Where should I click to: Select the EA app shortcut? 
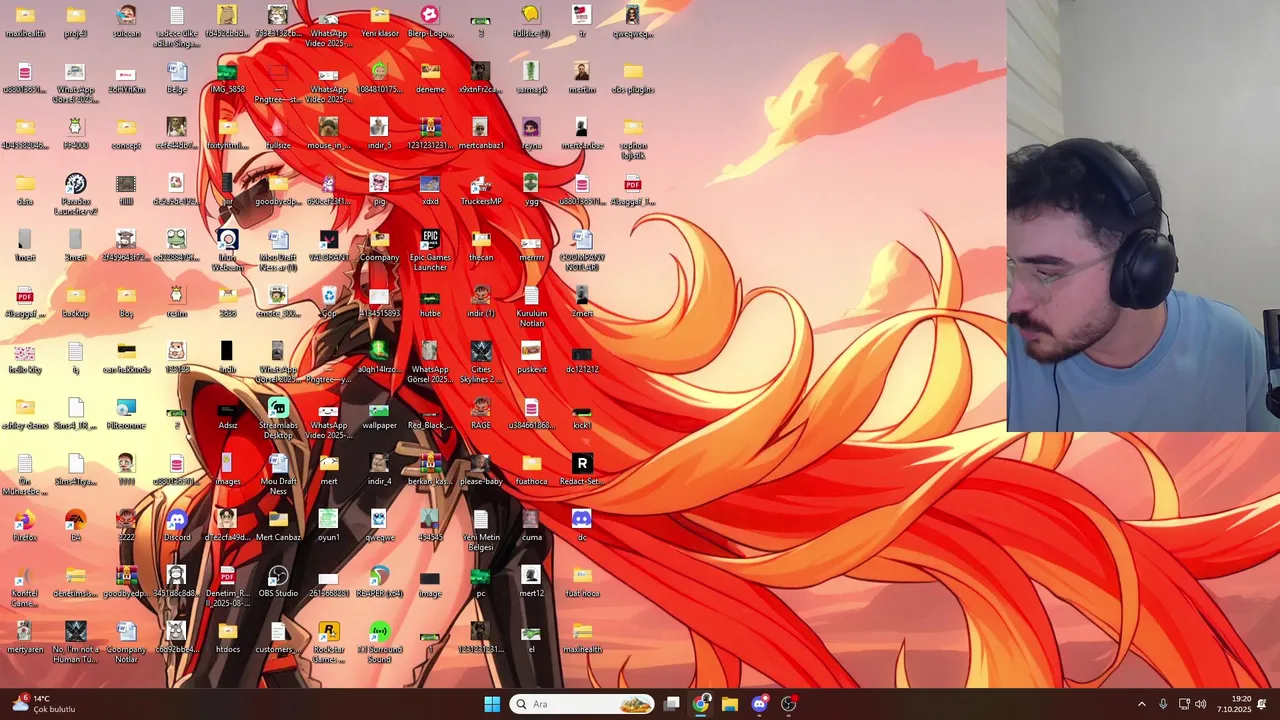tap(75, 525)
